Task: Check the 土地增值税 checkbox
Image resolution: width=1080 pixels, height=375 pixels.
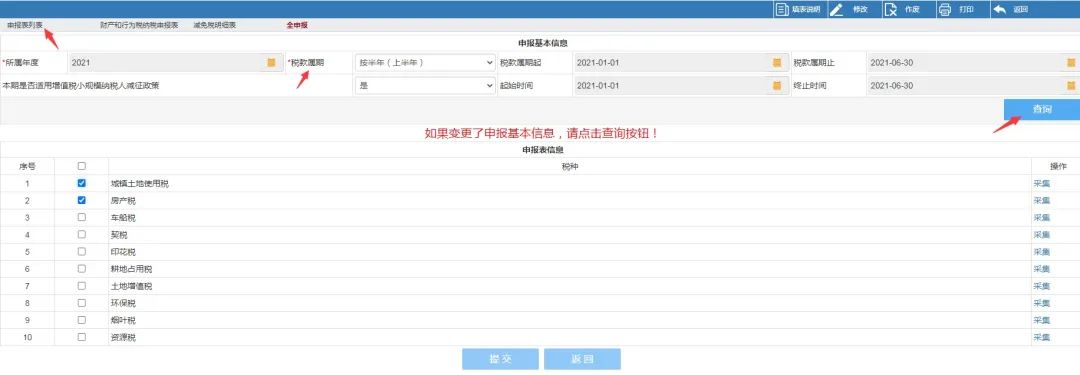Action: (82, 286)
